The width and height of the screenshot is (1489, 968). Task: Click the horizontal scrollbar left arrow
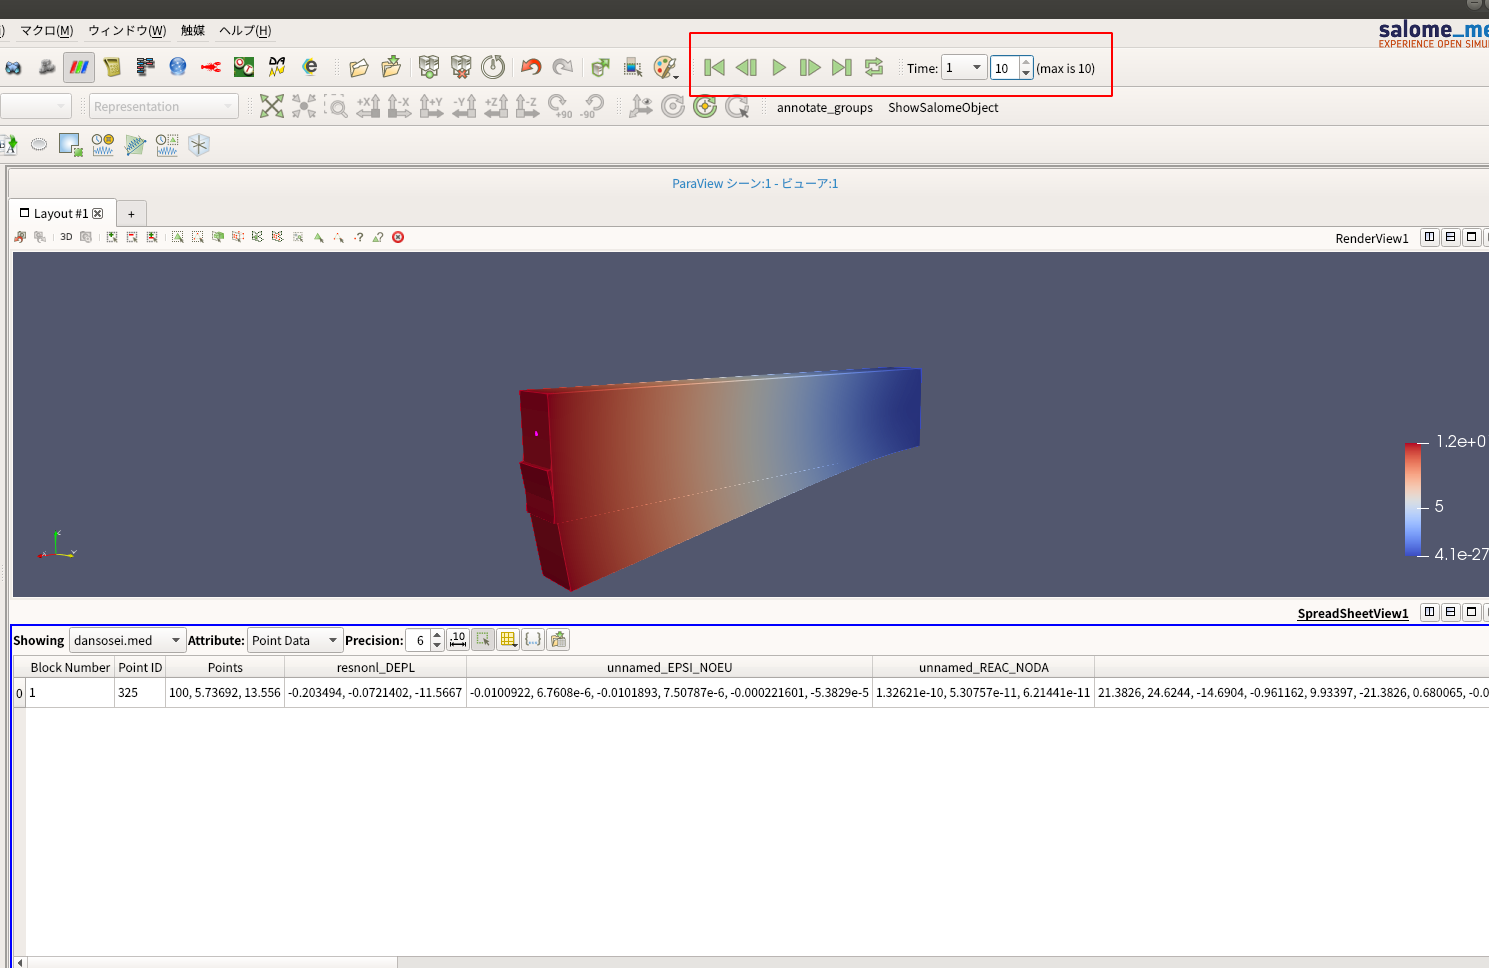[19, 962]
